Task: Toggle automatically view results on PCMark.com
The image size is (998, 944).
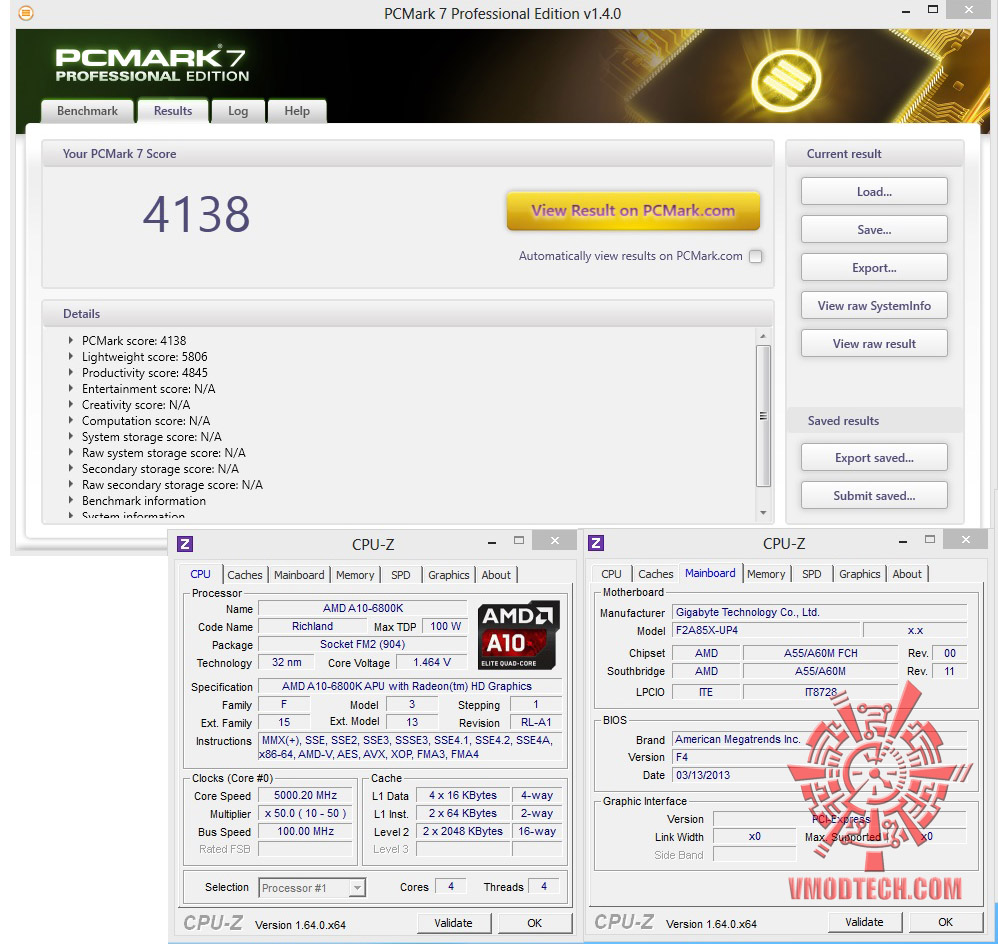Action: click(x=756, y=257)
